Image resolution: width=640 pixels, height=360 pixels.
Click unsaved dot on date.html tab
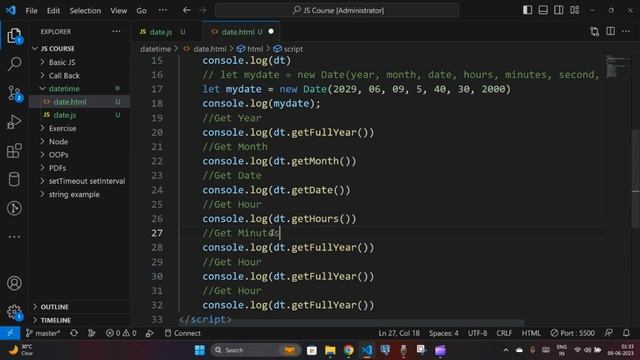271,31
